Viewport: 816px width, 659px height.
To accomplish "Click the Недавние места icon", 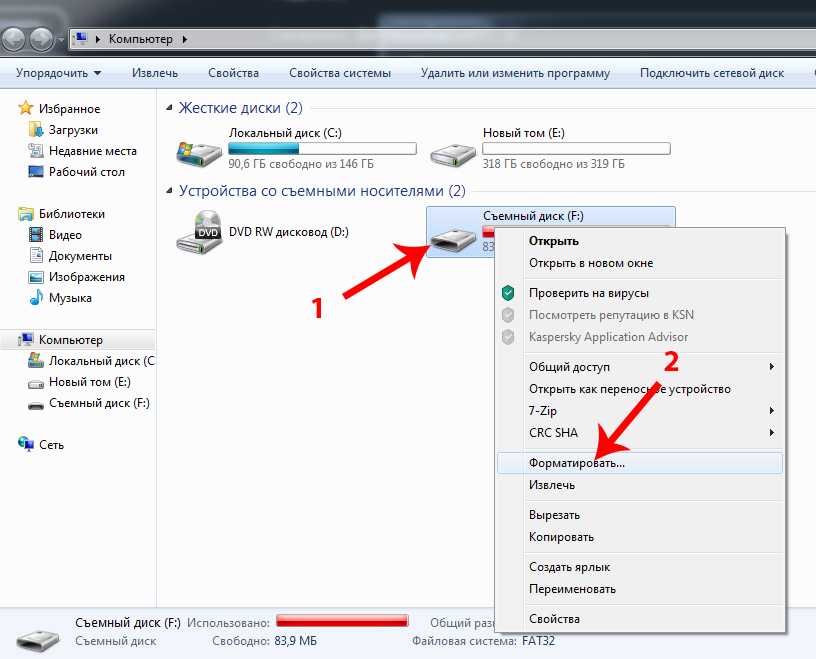I will (36, 150).
